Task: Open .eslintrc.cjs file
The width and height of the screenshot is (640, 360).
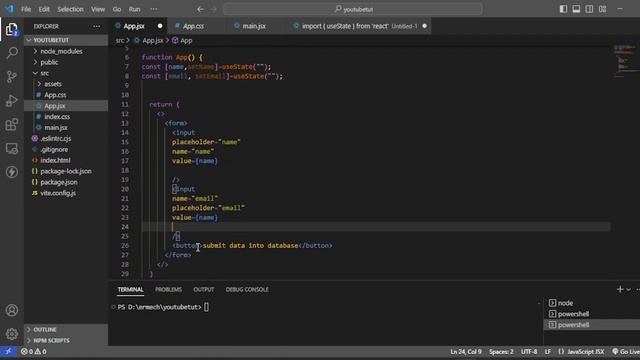Action: (x=66, y=138)
